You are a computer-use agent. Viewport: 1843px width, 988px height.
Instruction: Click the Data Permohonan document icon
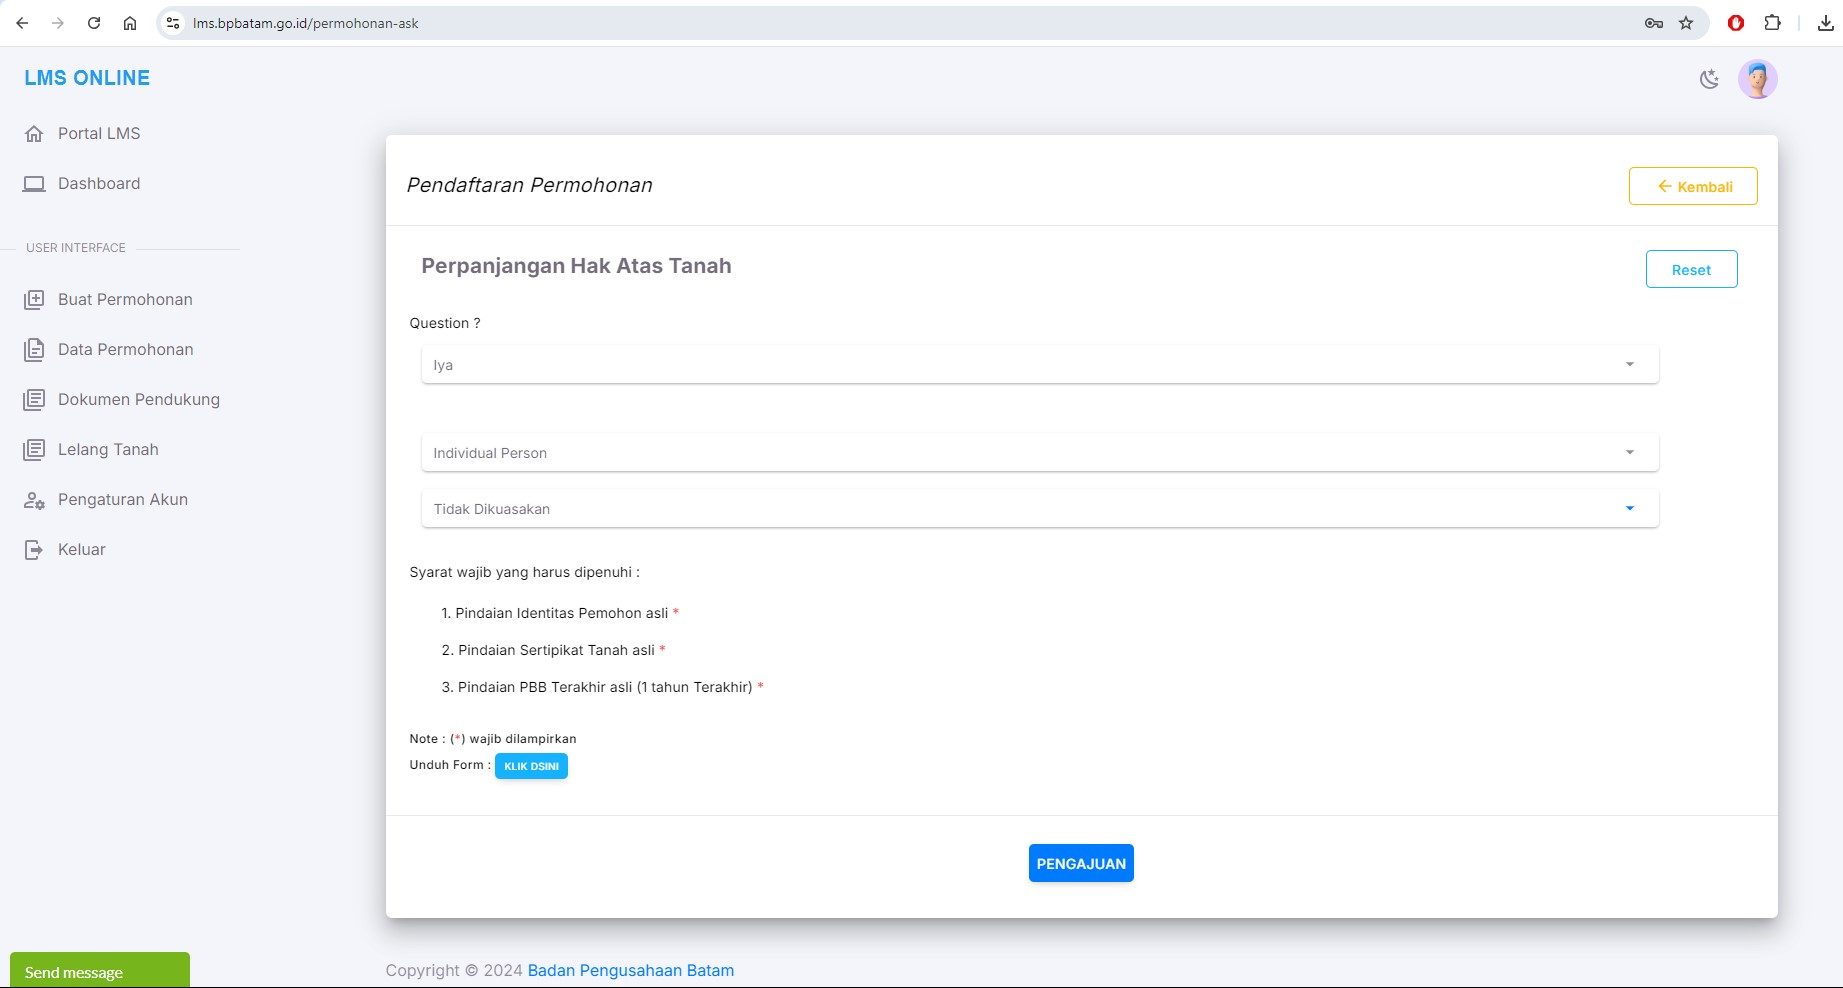pos(34,350)
